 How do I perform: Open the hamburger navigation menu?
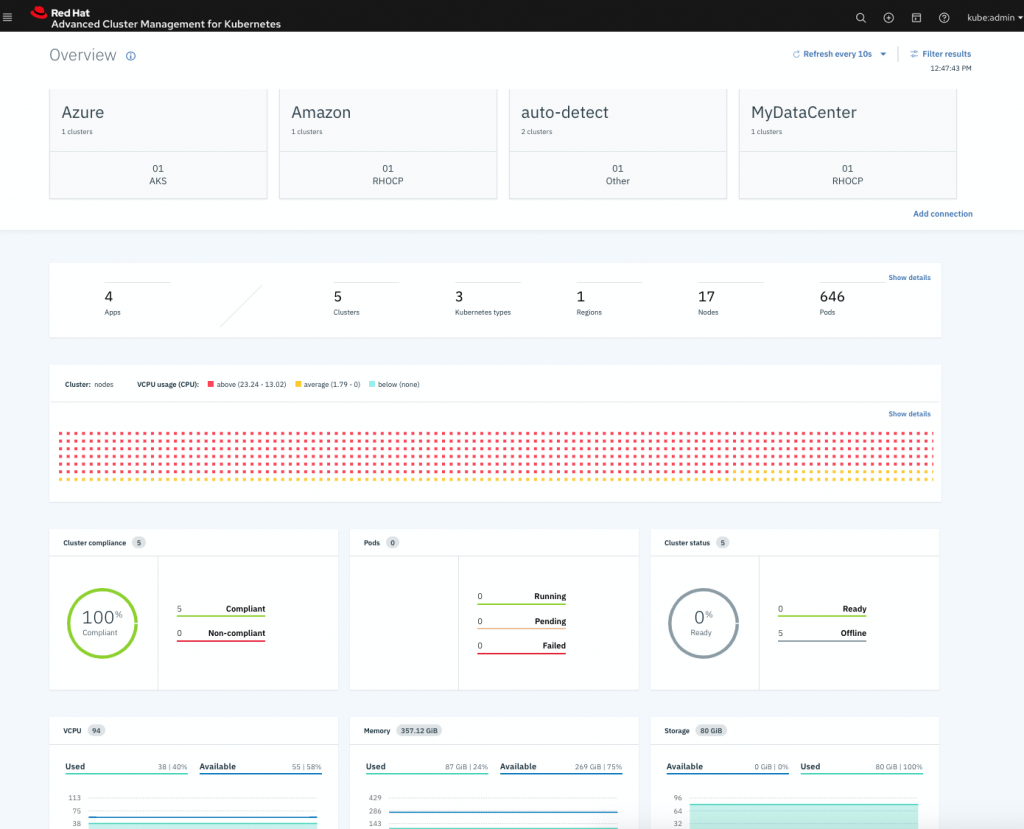tap(8, 18)
